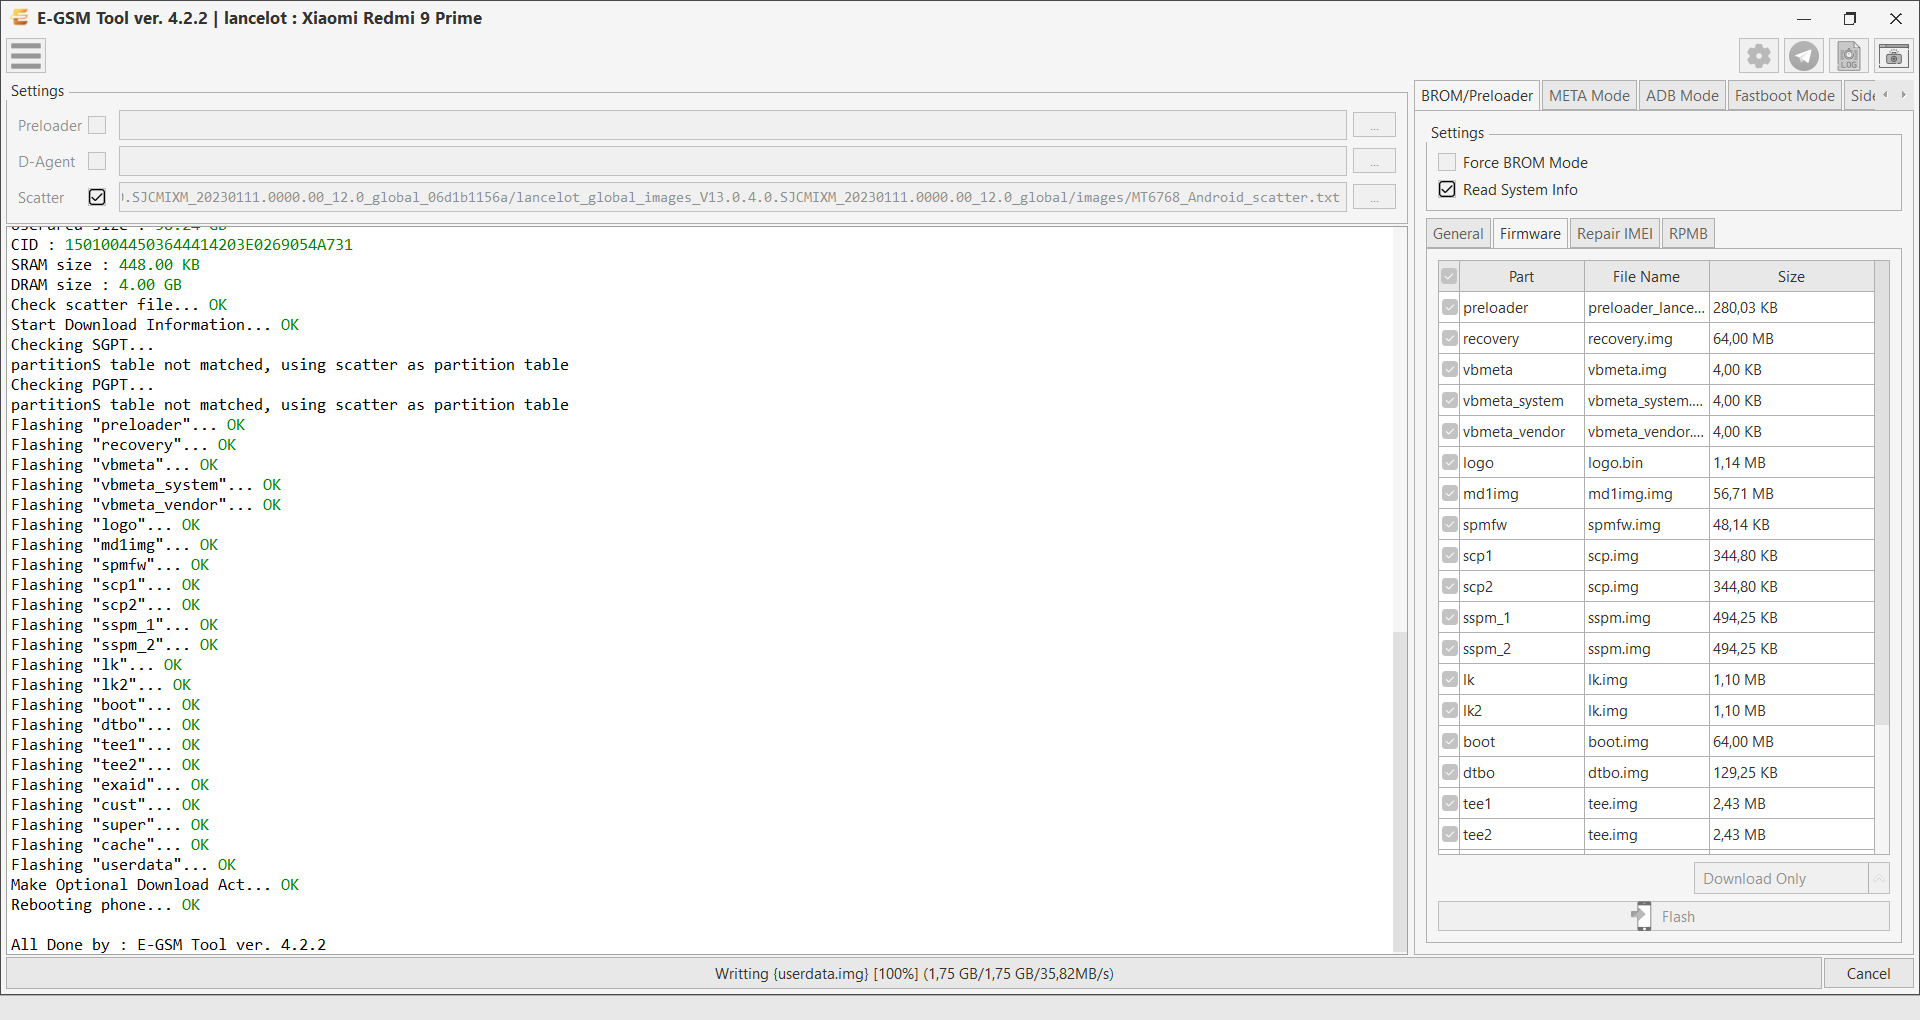The height and width of the screenshot is (1020, 1920).
Task: Select the boot.img file name cell
Action: pyautogui.click(x=1646, y=741)
